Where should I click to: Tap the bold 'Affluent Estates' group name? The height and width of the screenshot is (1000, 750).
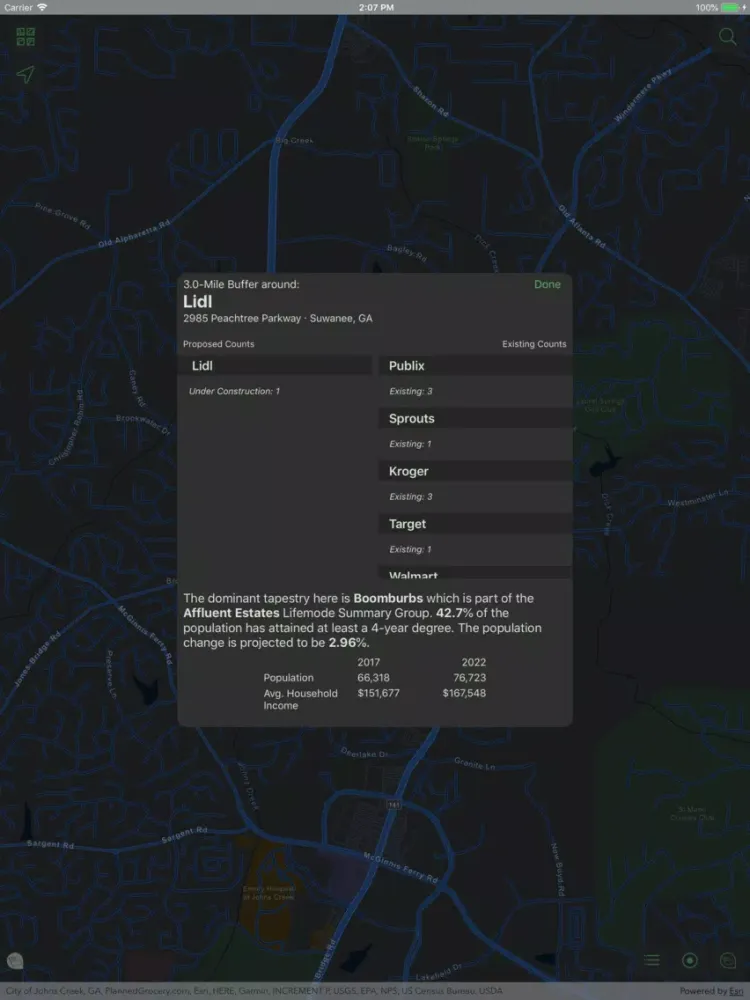(x=231, y=613)
